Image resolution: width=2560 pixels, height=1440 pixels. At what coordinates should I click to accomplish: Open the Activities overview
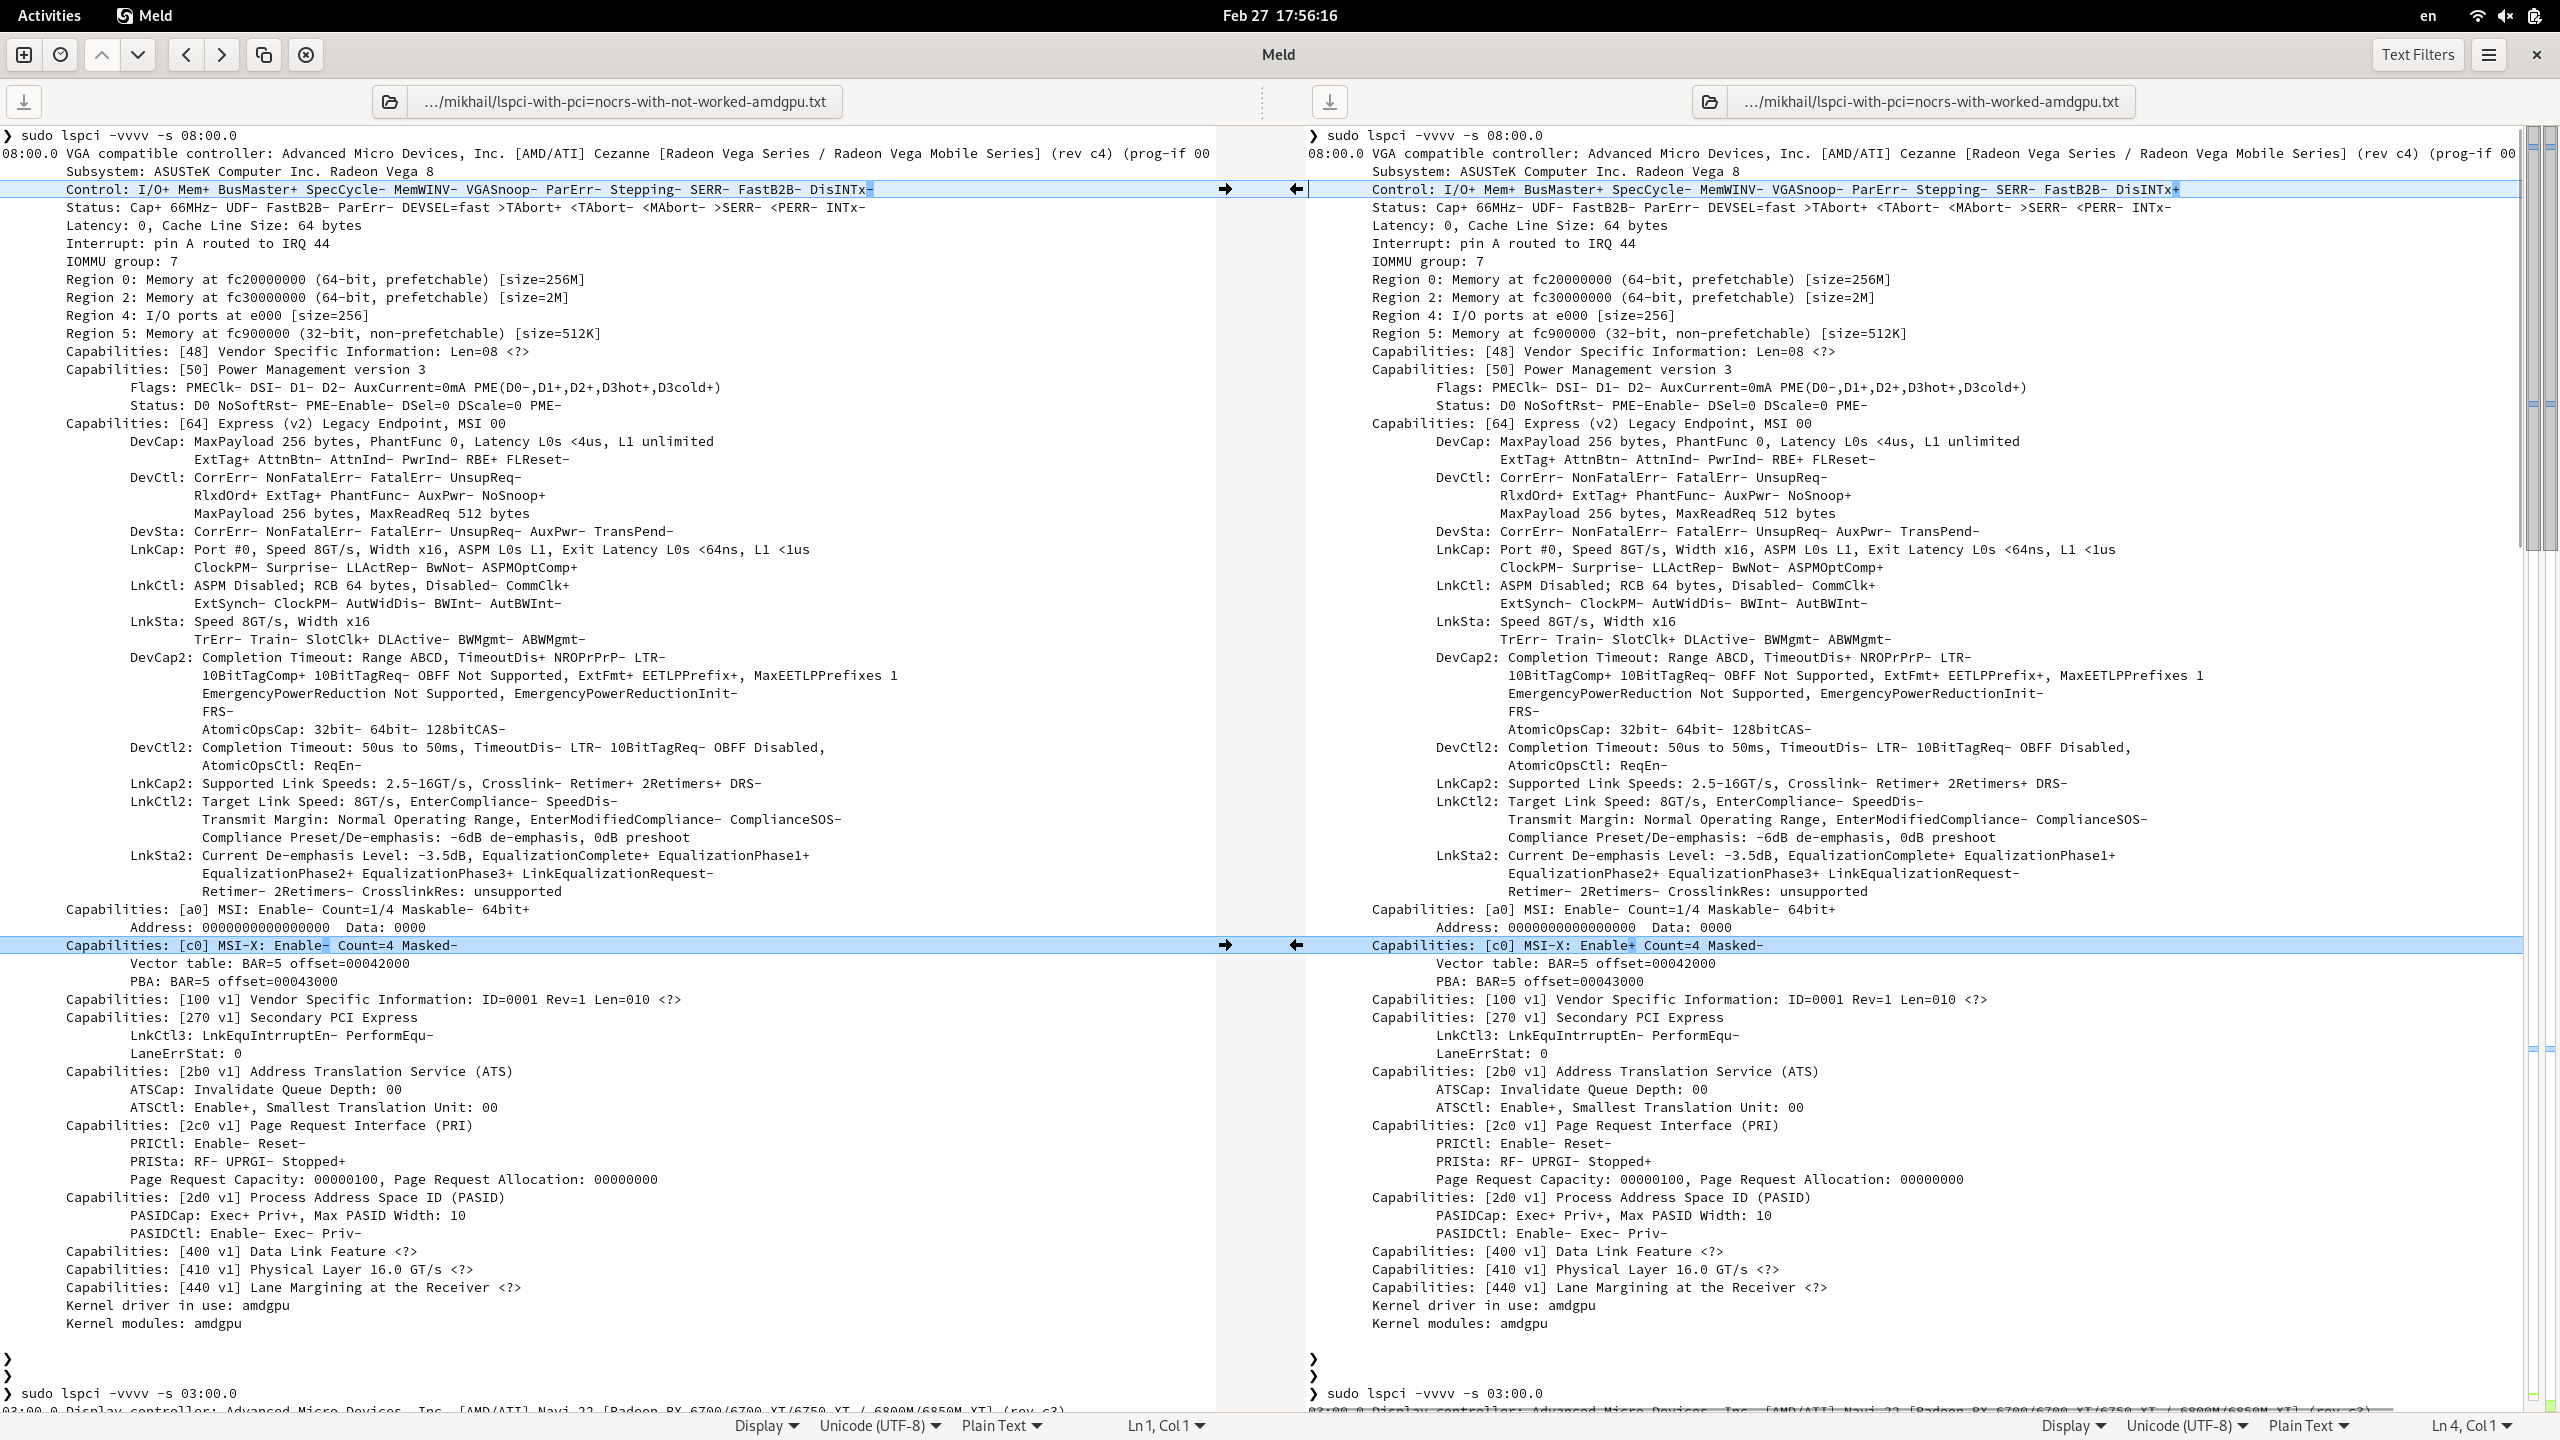pos(49,16)
